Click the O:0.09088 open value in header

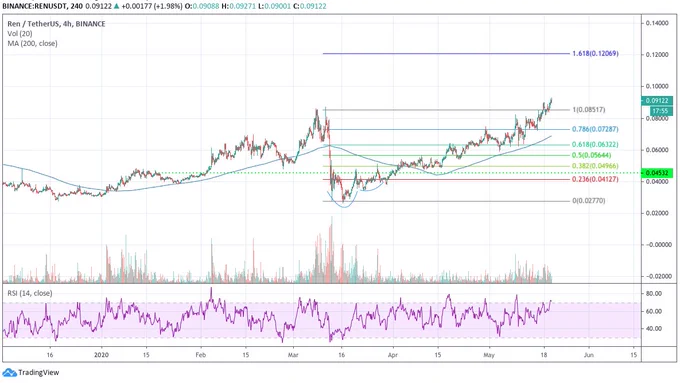click(202, 6)
